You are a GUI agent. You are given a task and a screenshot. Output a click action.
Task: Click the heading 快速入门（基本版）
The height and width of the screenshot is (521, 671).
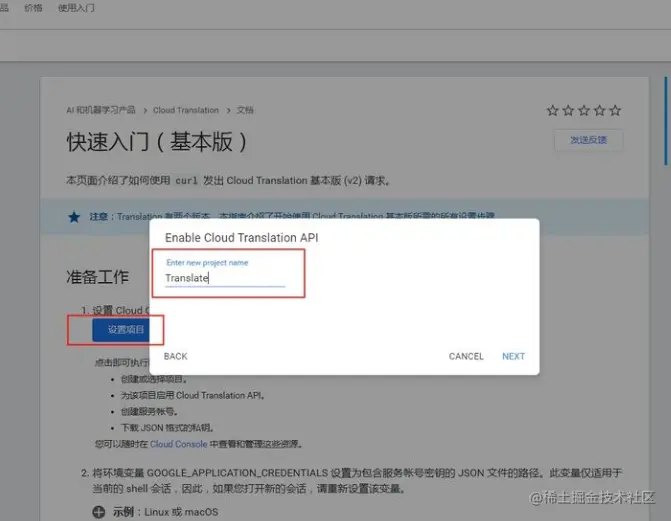157,142
